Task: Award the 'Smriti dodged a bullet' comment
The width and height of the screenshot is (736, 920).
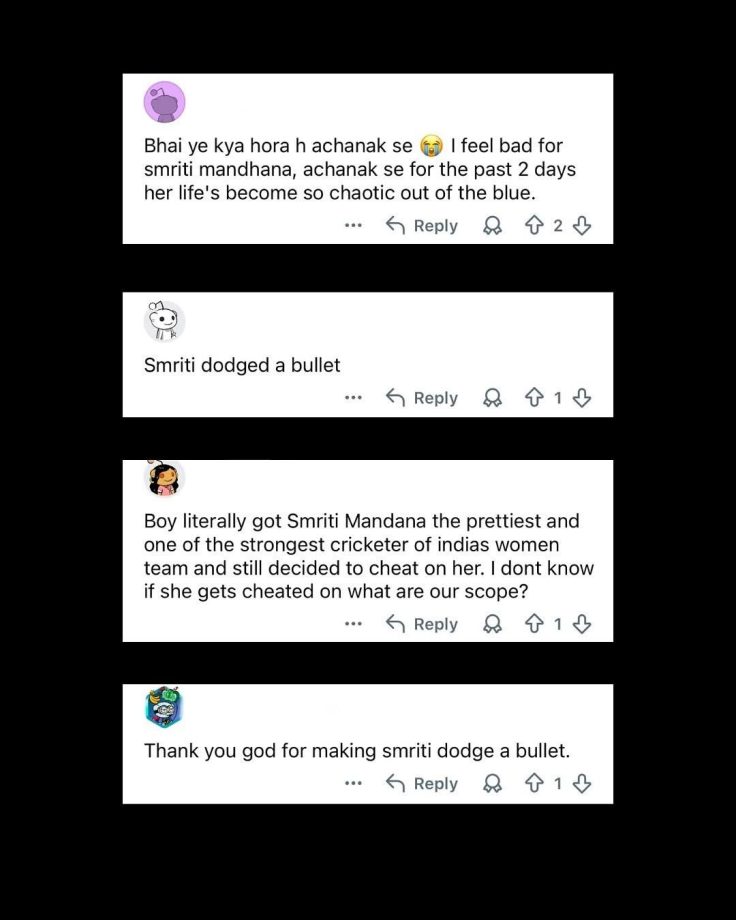Action: pos(492,398)
